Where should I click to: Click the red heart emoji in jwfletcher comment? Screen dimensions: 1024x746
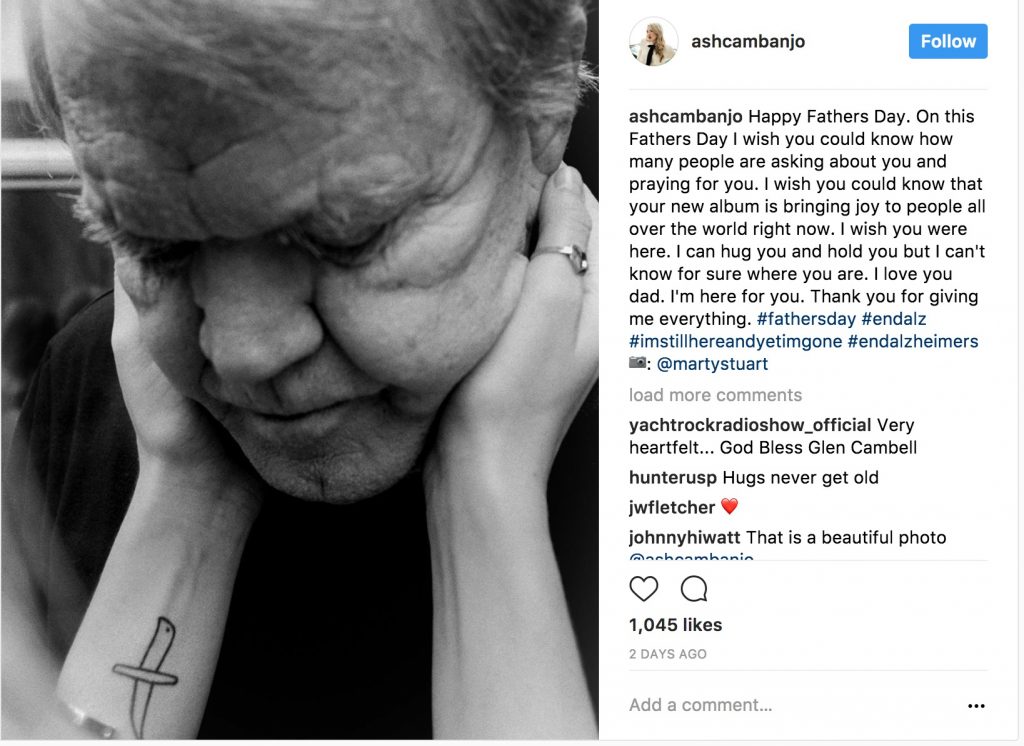tap(729, 506)
